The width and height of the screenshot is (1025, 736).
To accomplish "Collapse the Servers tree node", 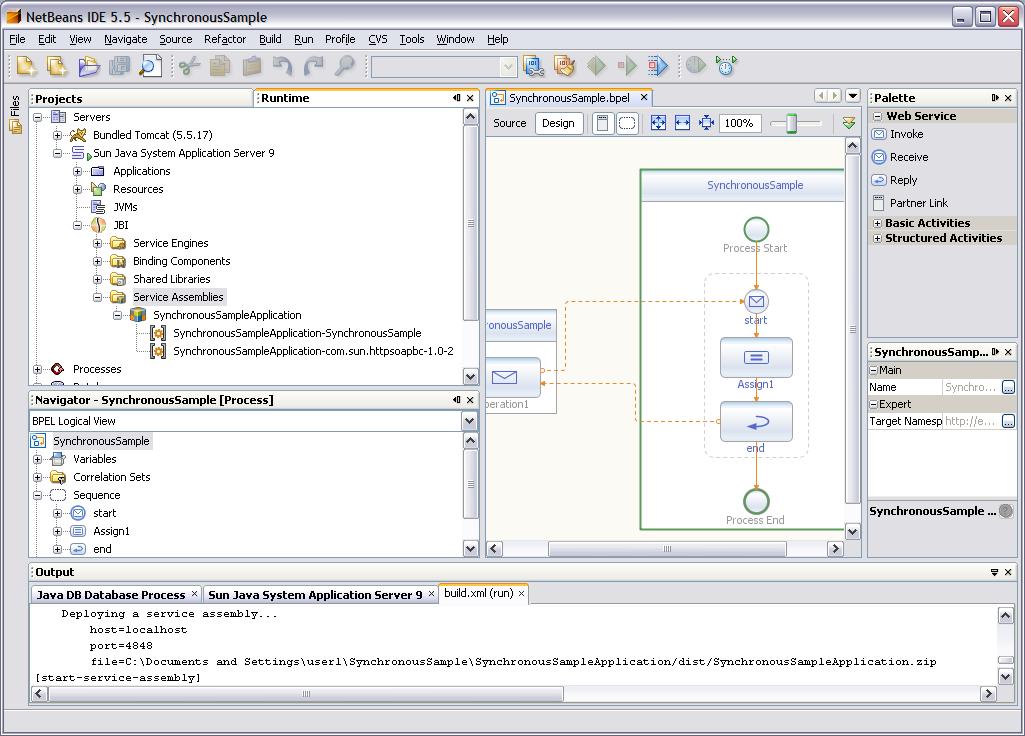I will pos(38,117).
